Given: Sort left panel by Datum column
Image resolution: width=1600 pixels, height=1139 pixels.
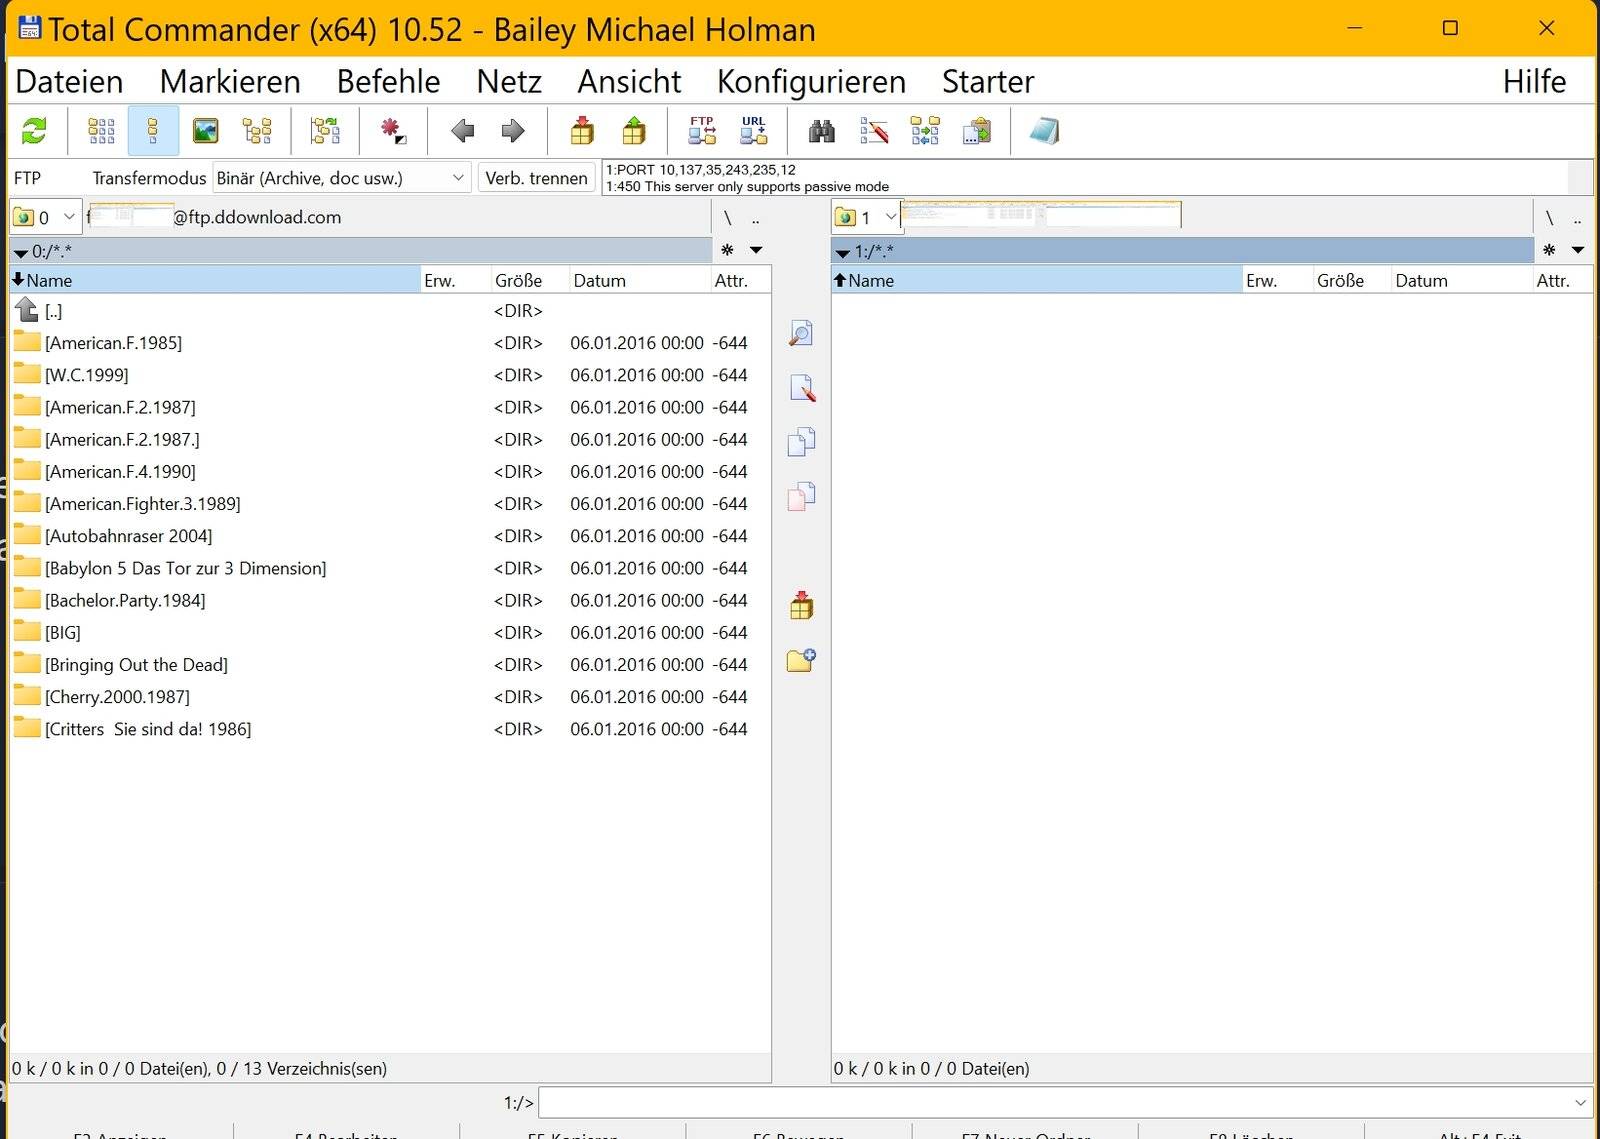Looking at the screenshot, I should (x=639, y=280).
